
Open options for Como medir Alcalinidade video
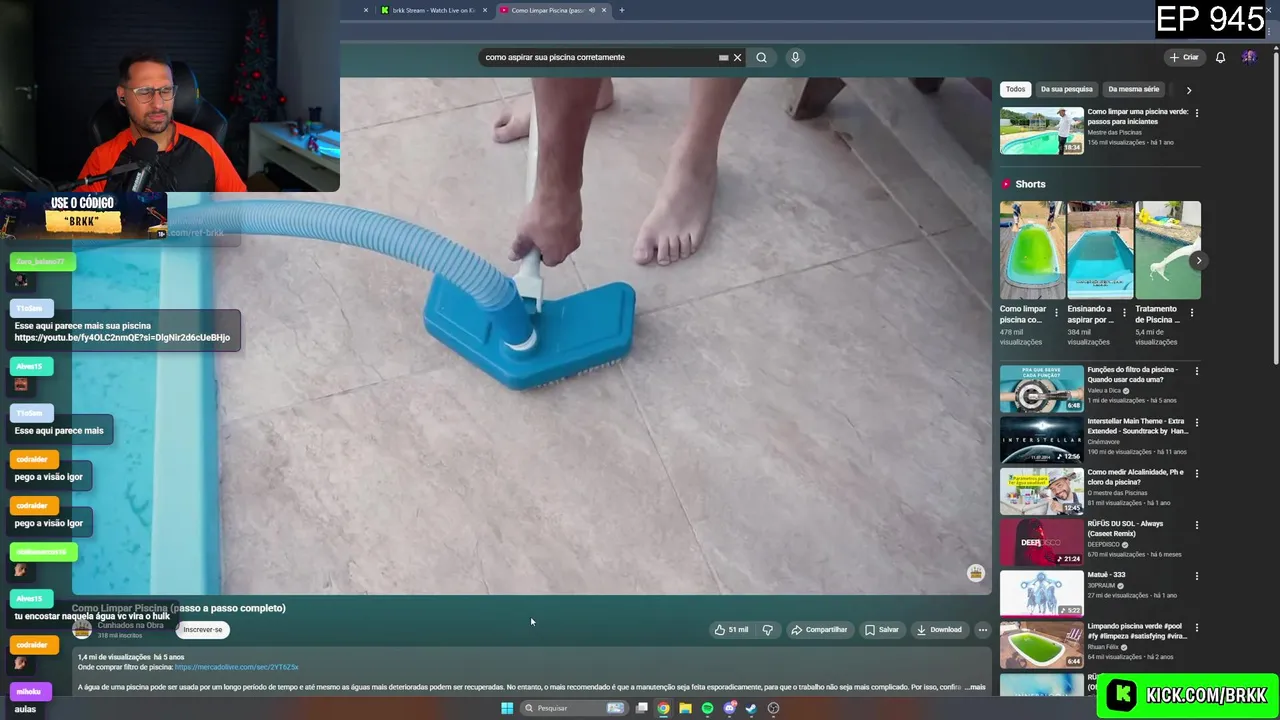[x=1196, y=473]
